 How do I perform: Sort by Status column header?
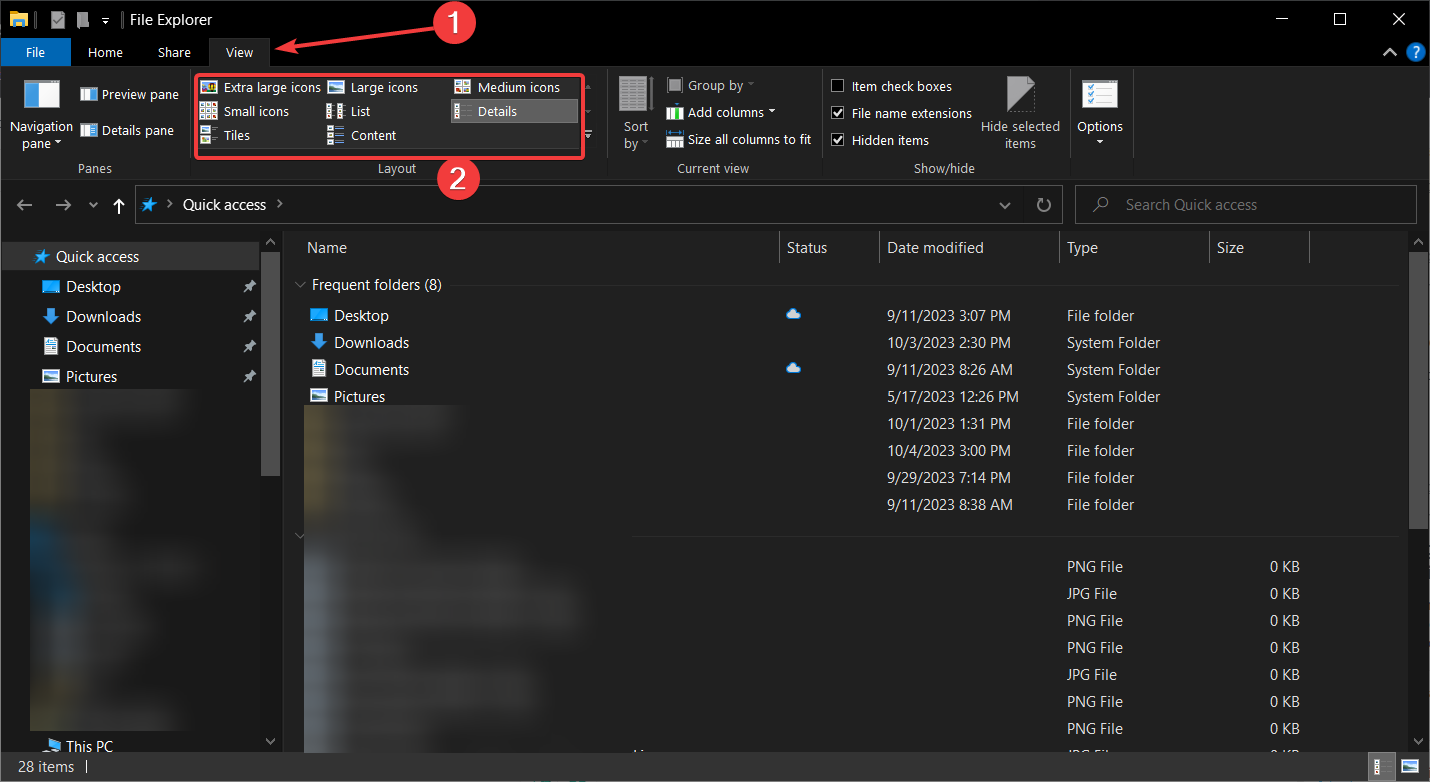(807, 248)
